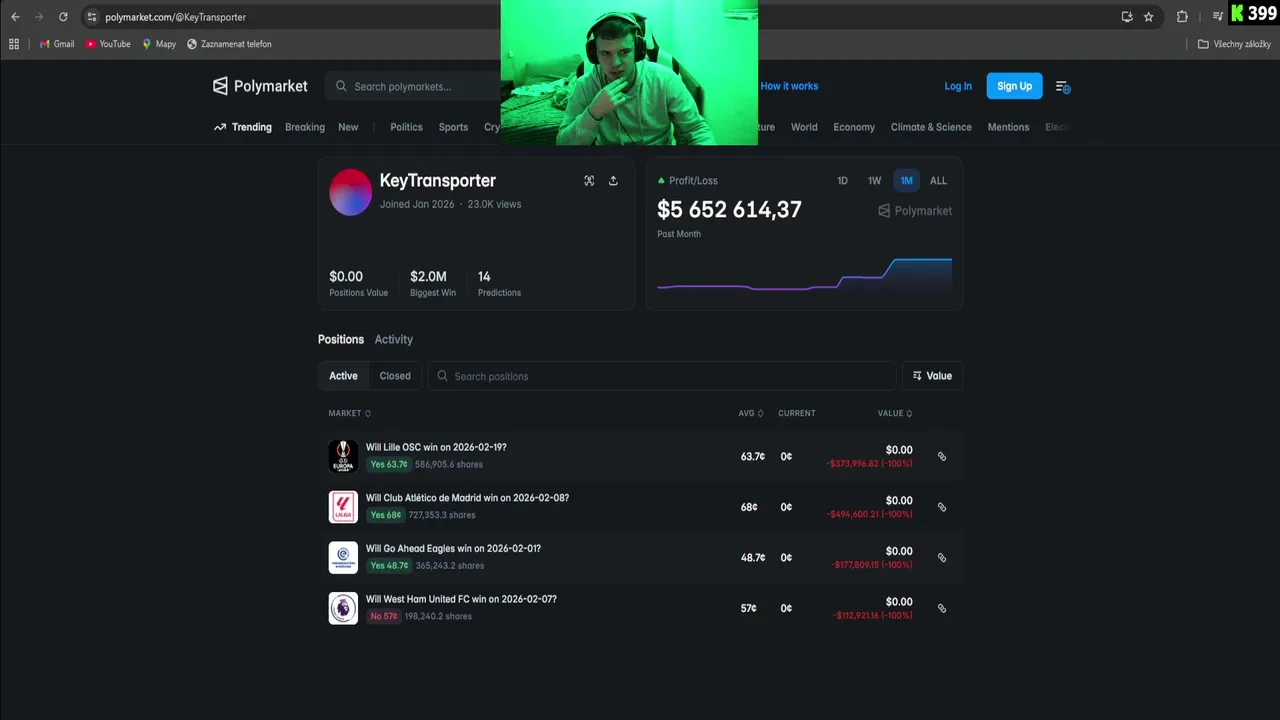Open Will Go Ahead Eagles win market
The height and width of the screenshot is (720, 1280).
point(453,549)
